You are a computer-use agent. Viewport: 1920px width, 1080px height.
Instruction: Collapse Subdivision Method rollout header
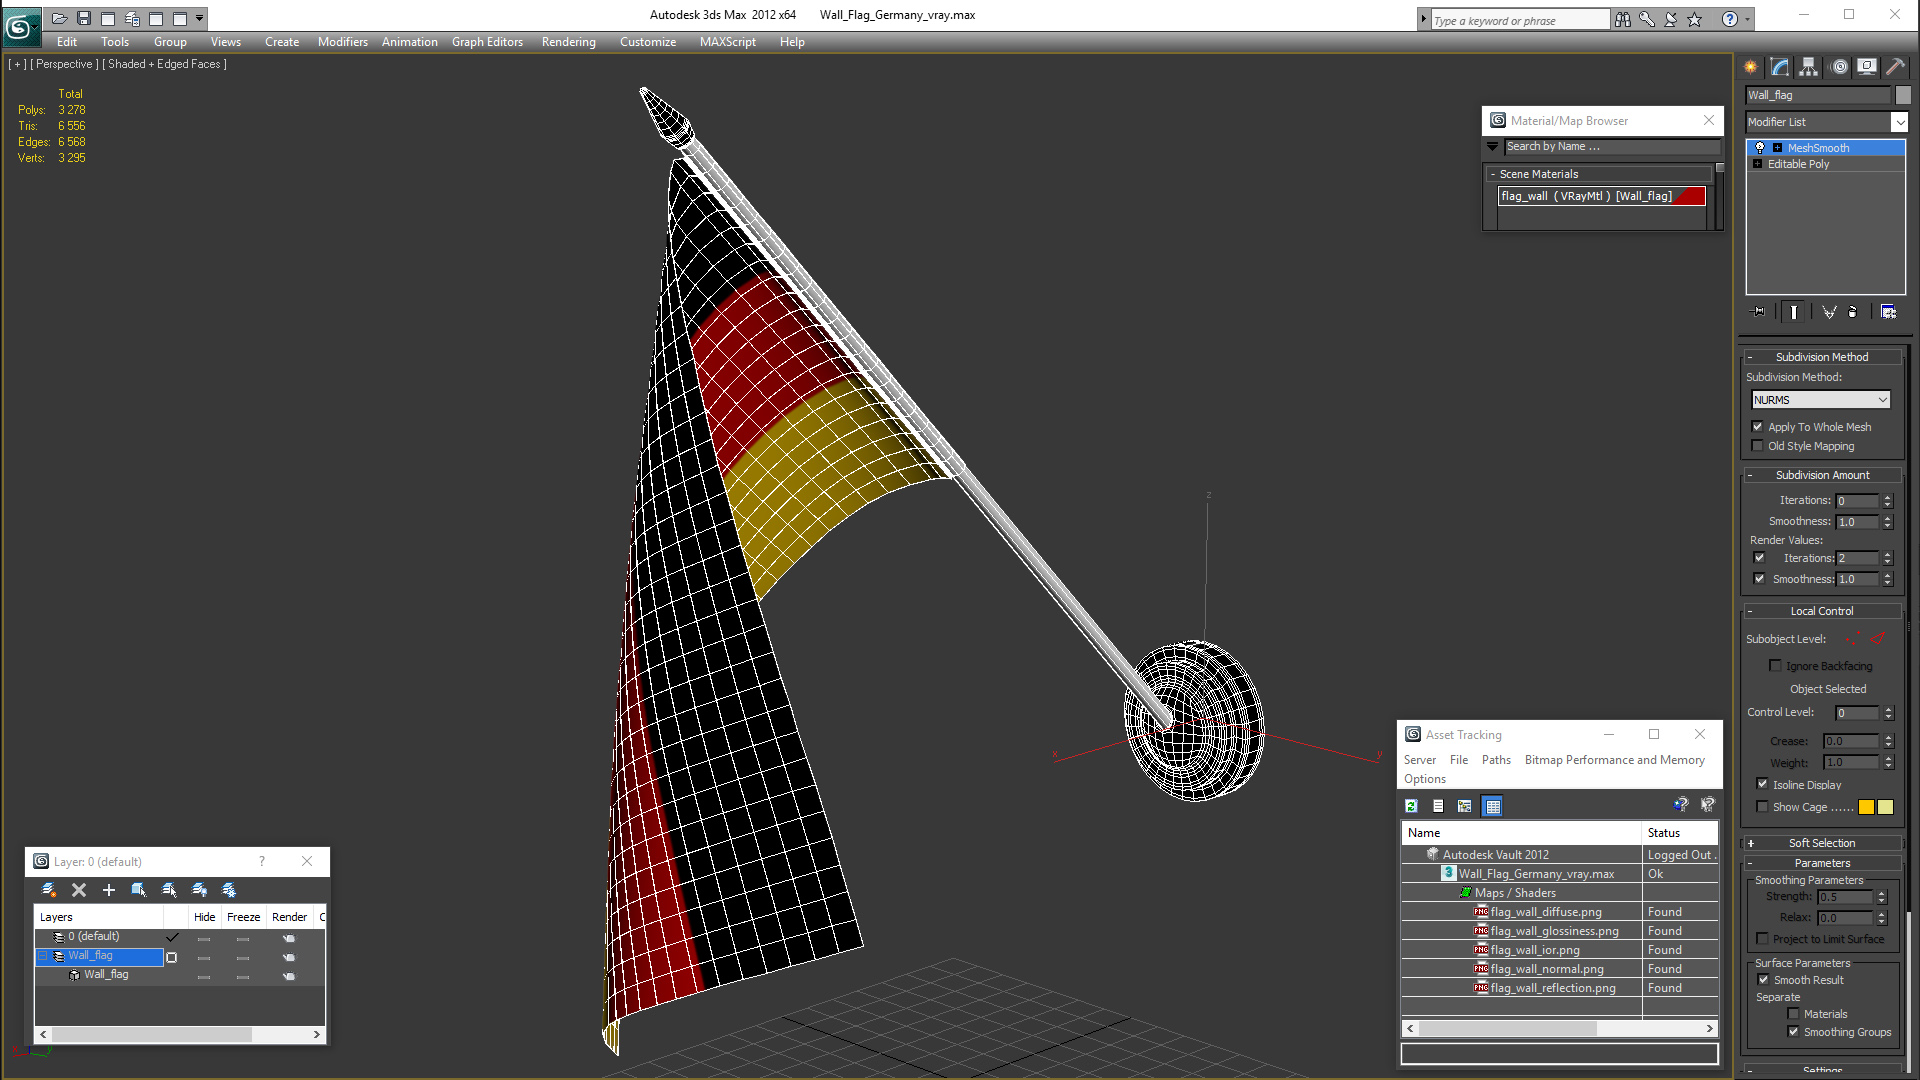pos(1822,357)
